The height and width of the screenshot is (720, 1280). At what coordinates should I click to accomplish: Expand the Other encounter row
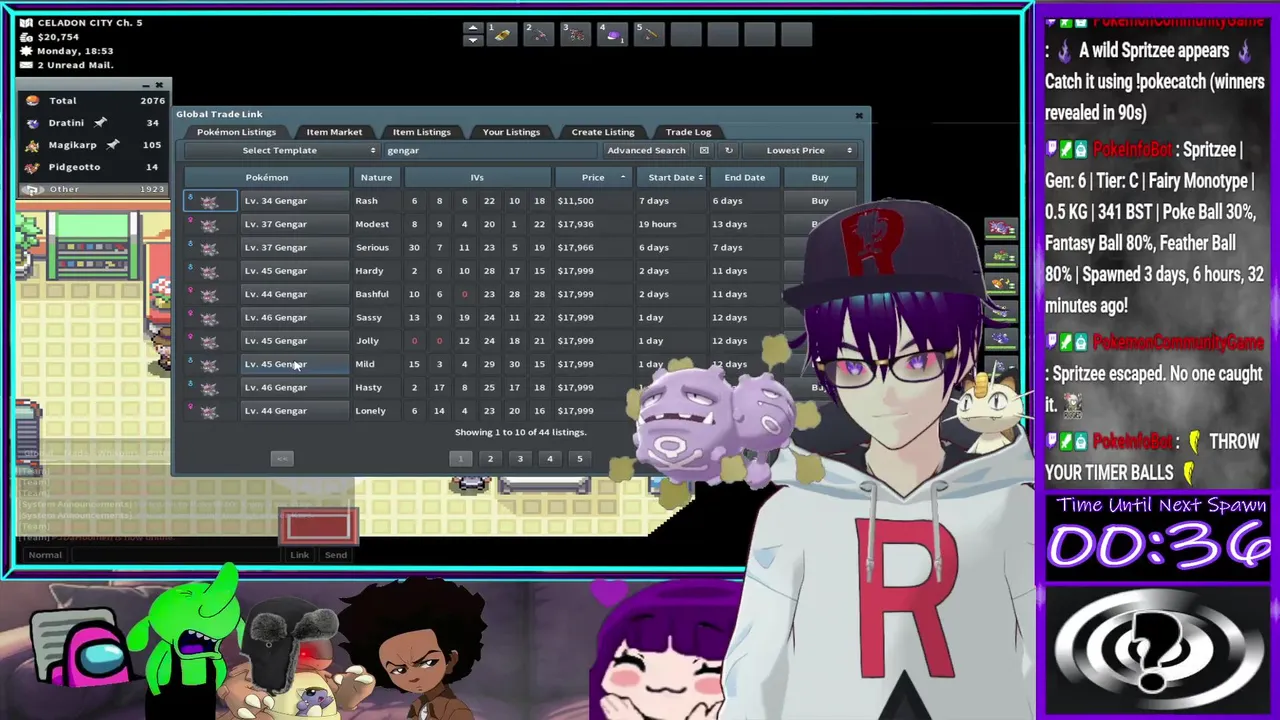94,189
